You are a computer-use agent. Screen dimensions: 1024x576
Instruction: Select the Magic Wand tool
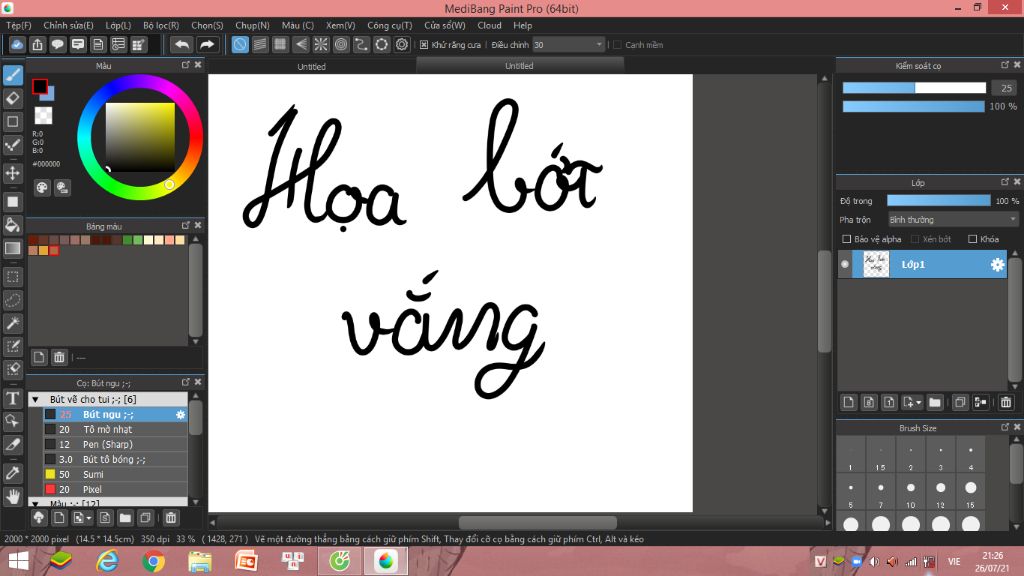pos(12,323)
